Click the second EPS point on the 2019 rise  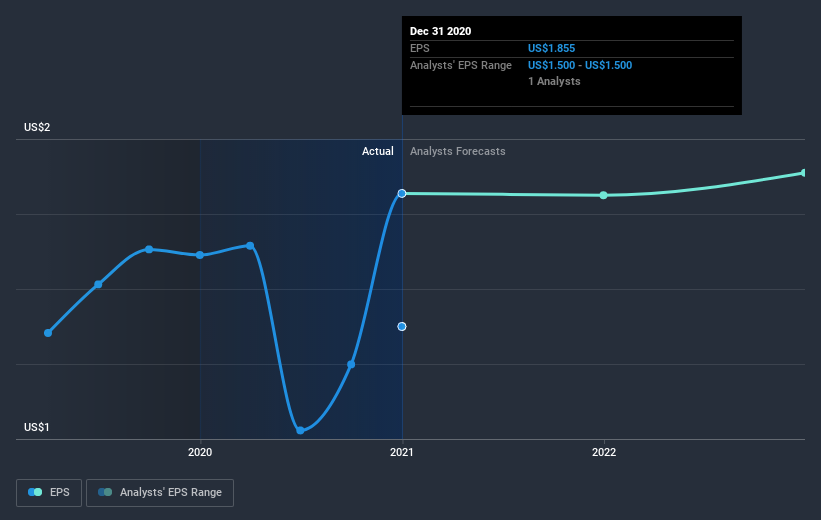98,284
